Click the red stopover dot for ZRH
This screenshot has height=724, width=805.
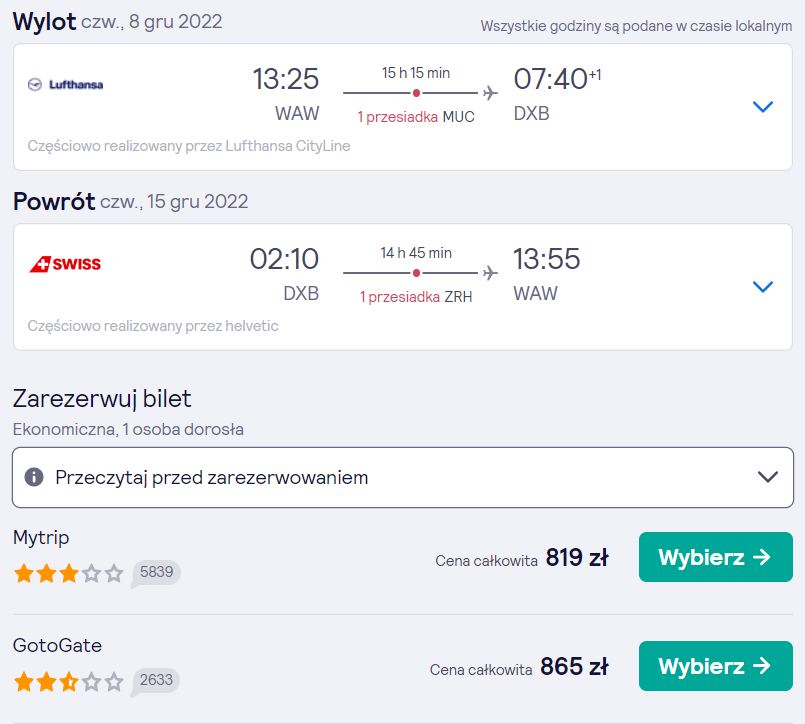click(x=416, y=273)
